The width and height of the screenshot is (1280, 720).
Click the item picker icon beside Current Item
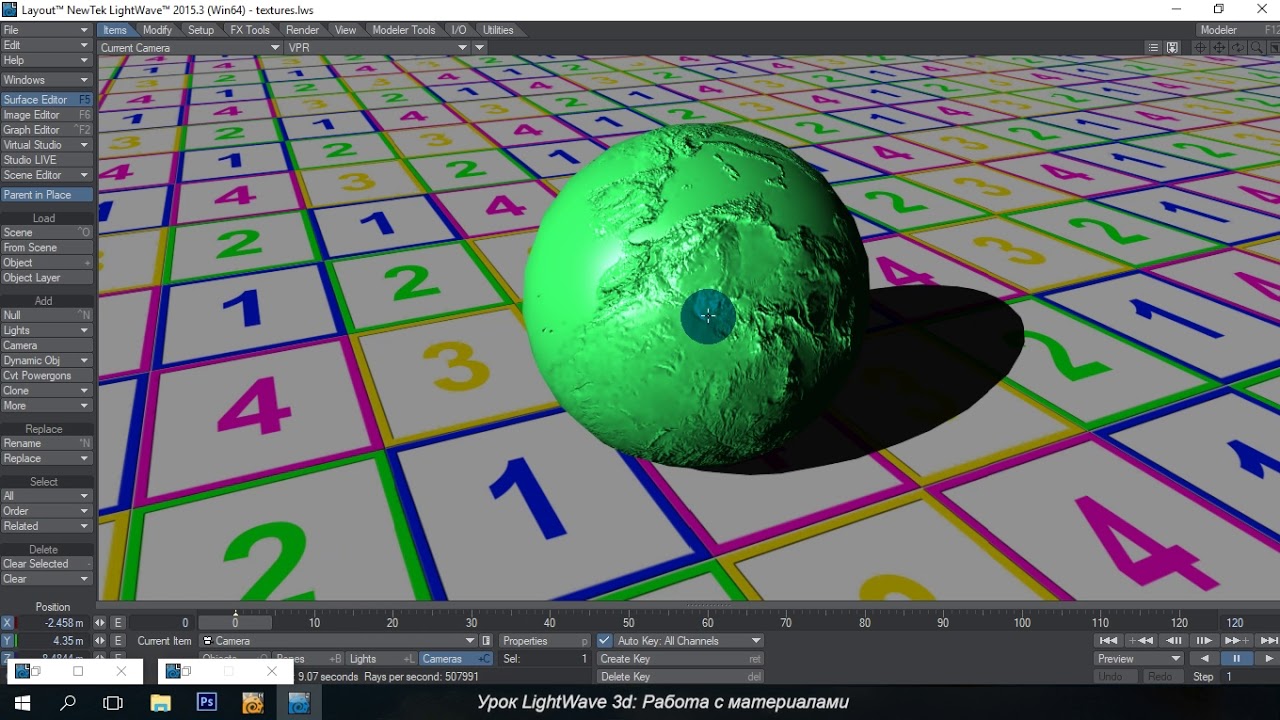(x=486, y=641)
